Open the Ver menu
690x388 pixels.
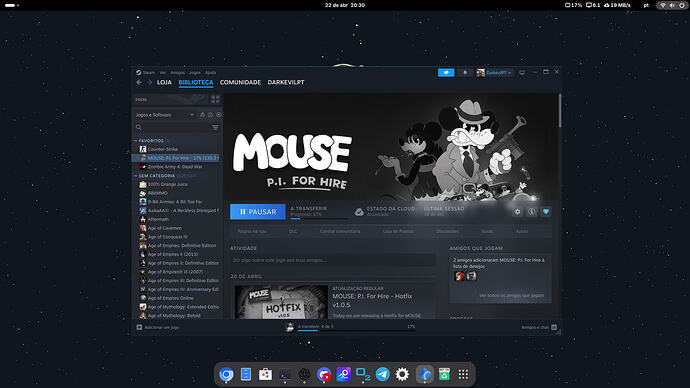click(x=163, y=73)
